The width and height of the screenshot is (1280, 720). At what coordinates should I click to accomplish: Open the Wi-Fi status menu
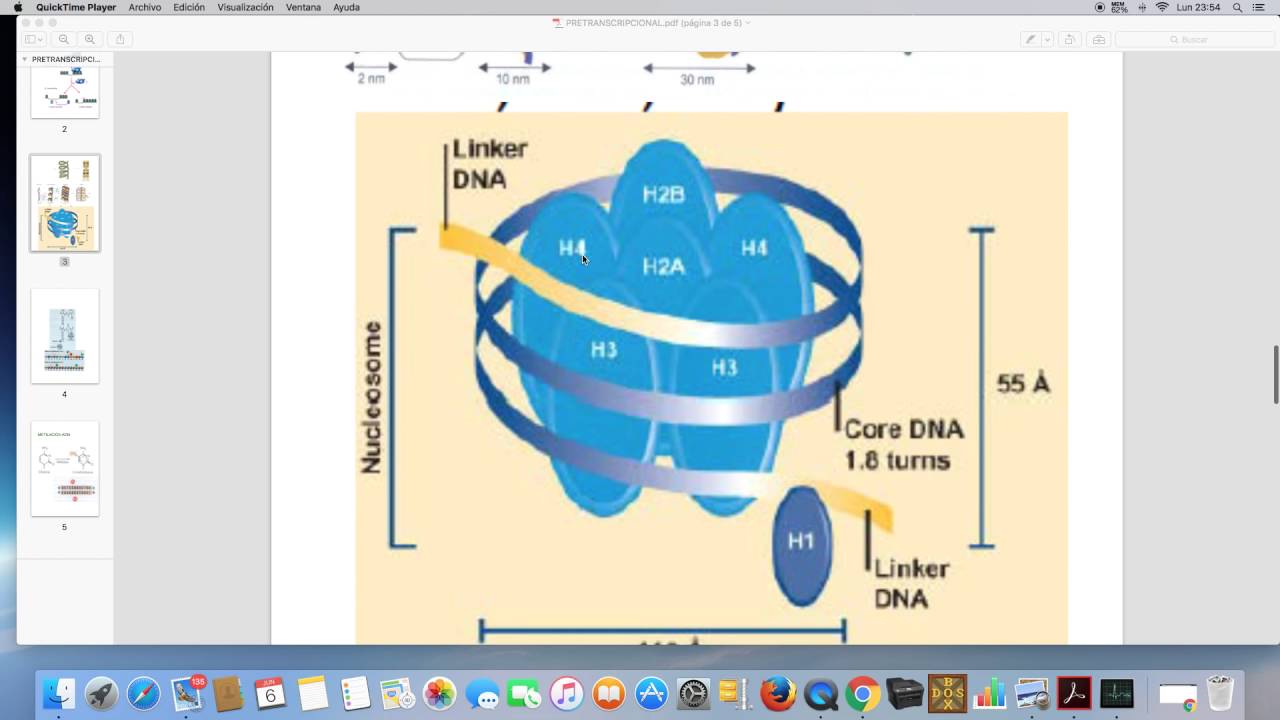point(1162,7)
